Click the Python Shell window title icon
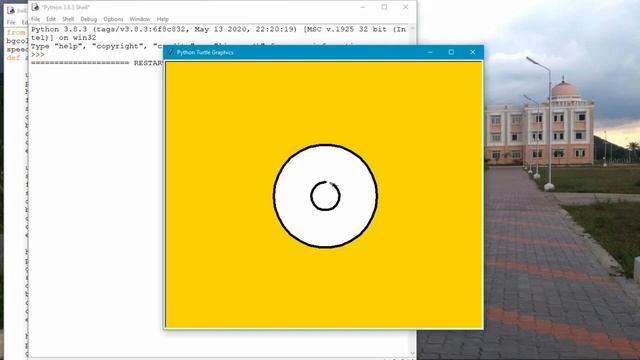640x360 pixels. (x=36, y=7)
